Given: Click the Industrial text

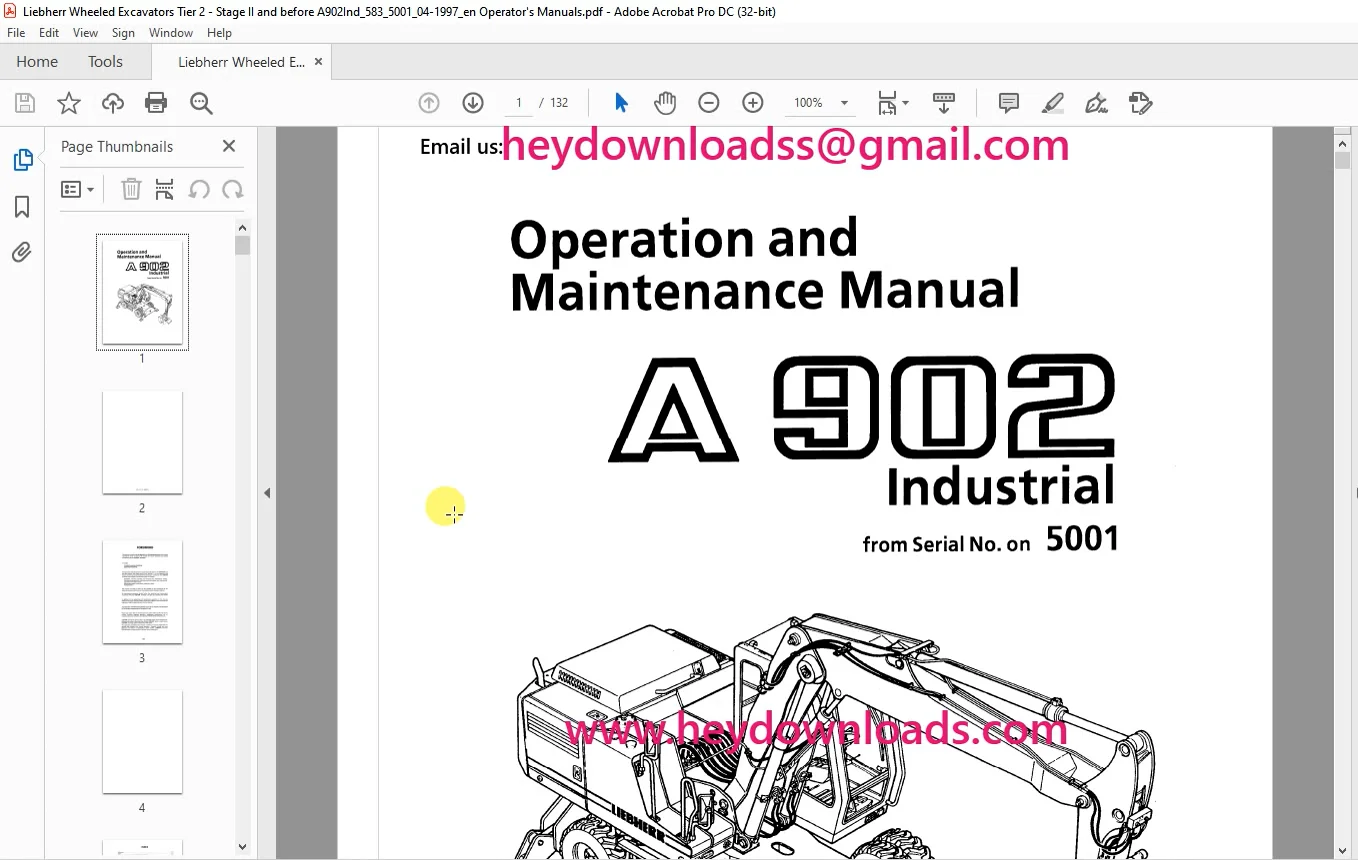Looking at the screenshot, I should pyautogui.click(x=1000, y=487).
